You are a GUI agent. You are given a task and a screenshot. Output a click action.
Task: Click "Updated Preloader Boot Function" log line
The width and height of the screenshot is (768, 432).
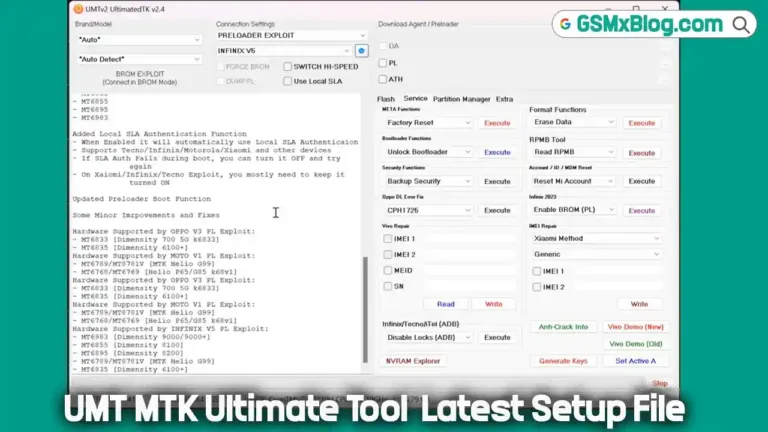click(x=142, y=199)
